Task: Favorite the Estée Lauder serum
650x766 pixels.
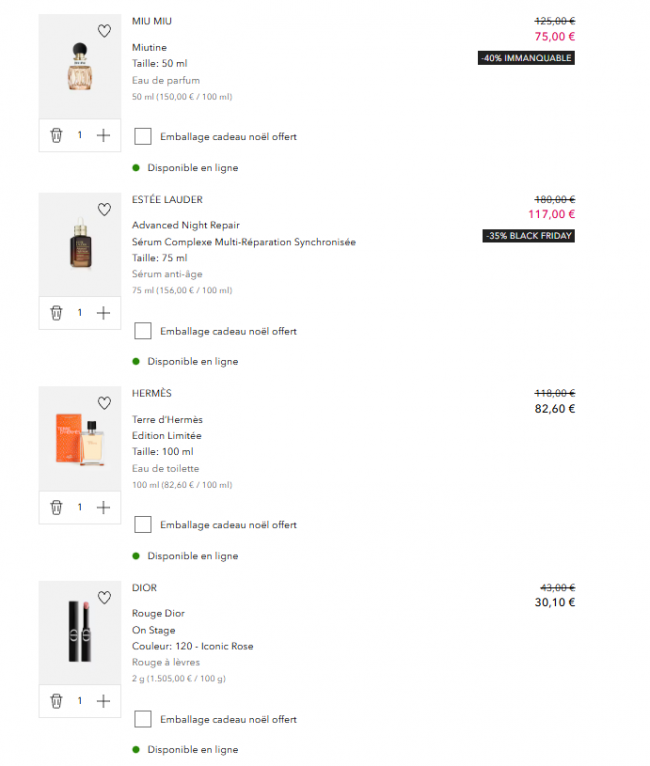Action: [104, 210]
